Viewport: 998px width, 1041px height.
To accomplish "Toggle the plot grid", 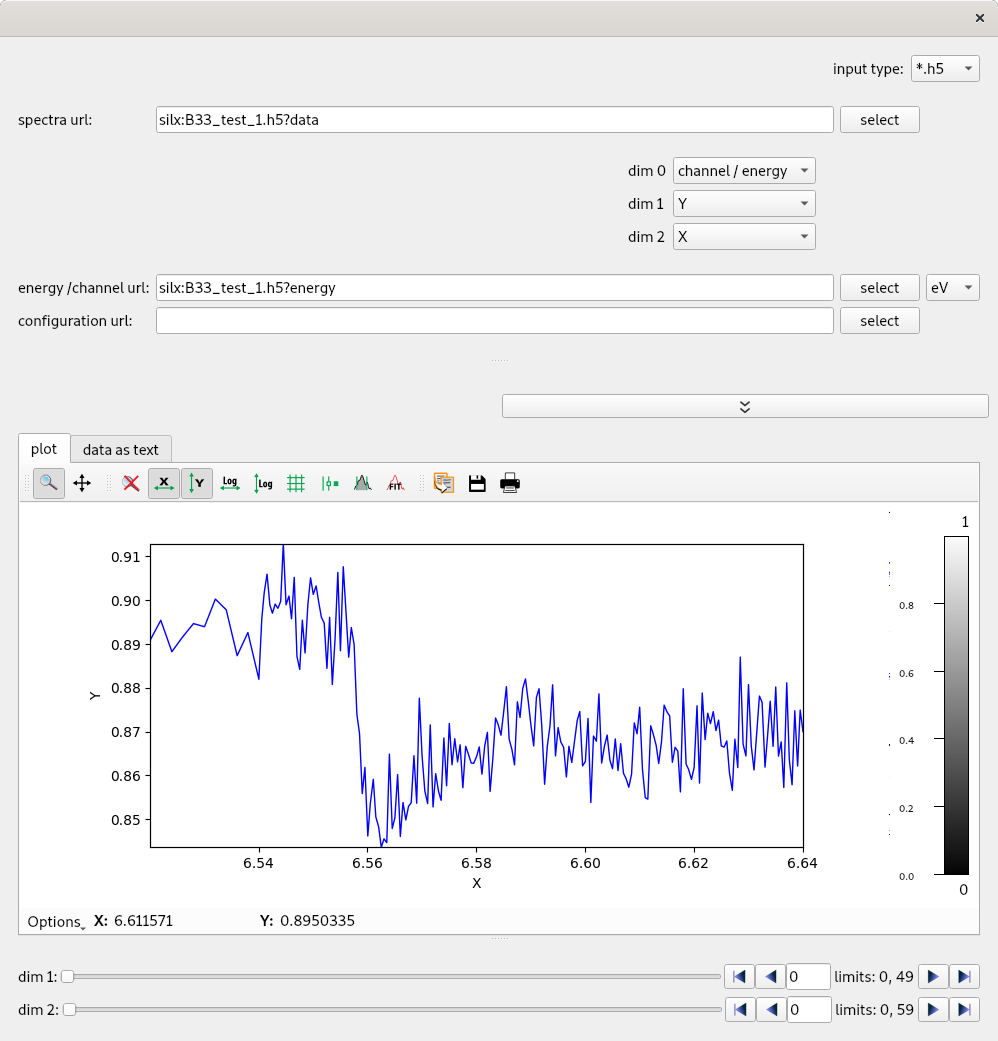I will click(295, 483).
